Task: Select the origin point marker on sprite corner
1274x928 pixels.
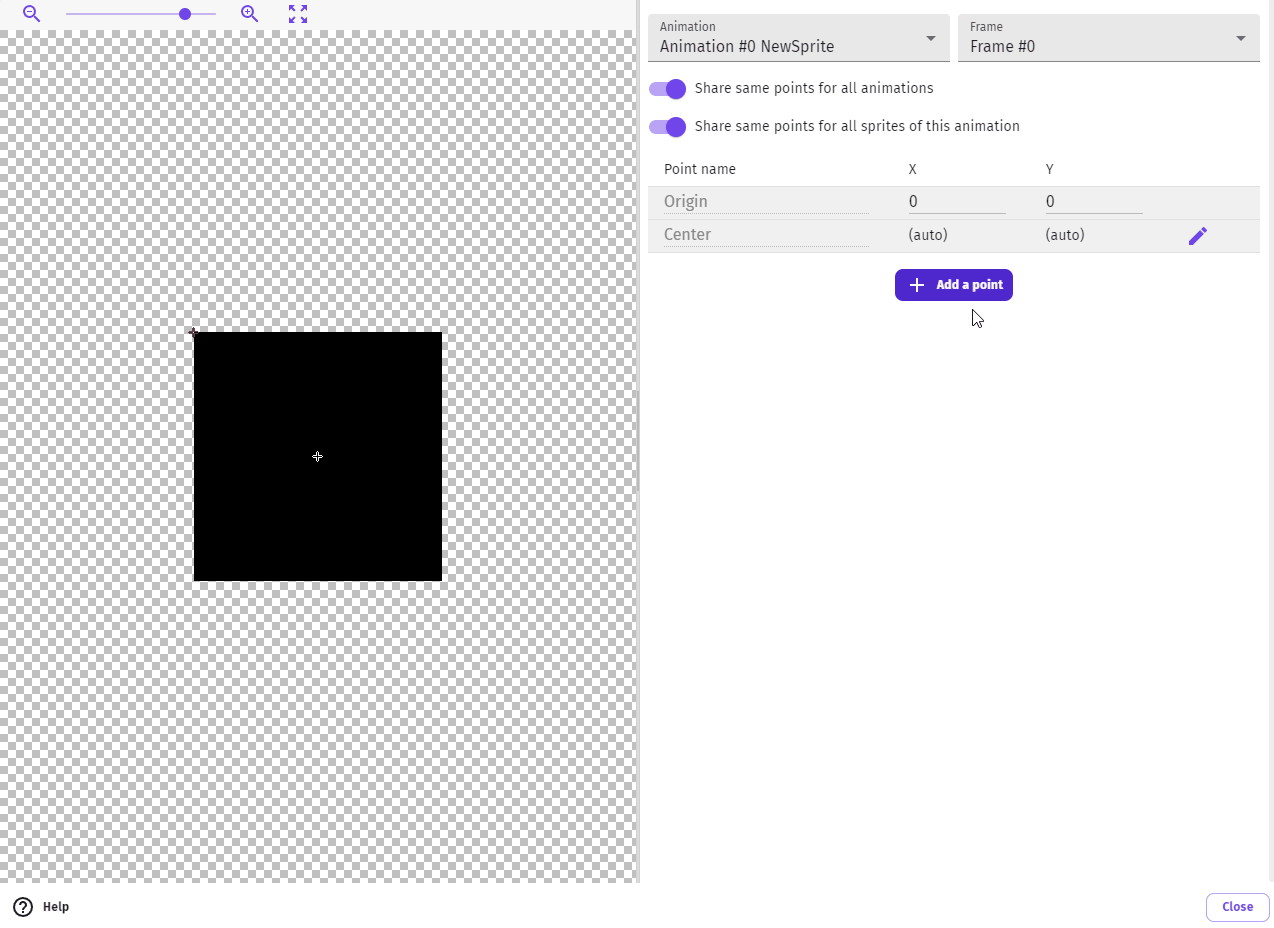Action: click(193, 332)
